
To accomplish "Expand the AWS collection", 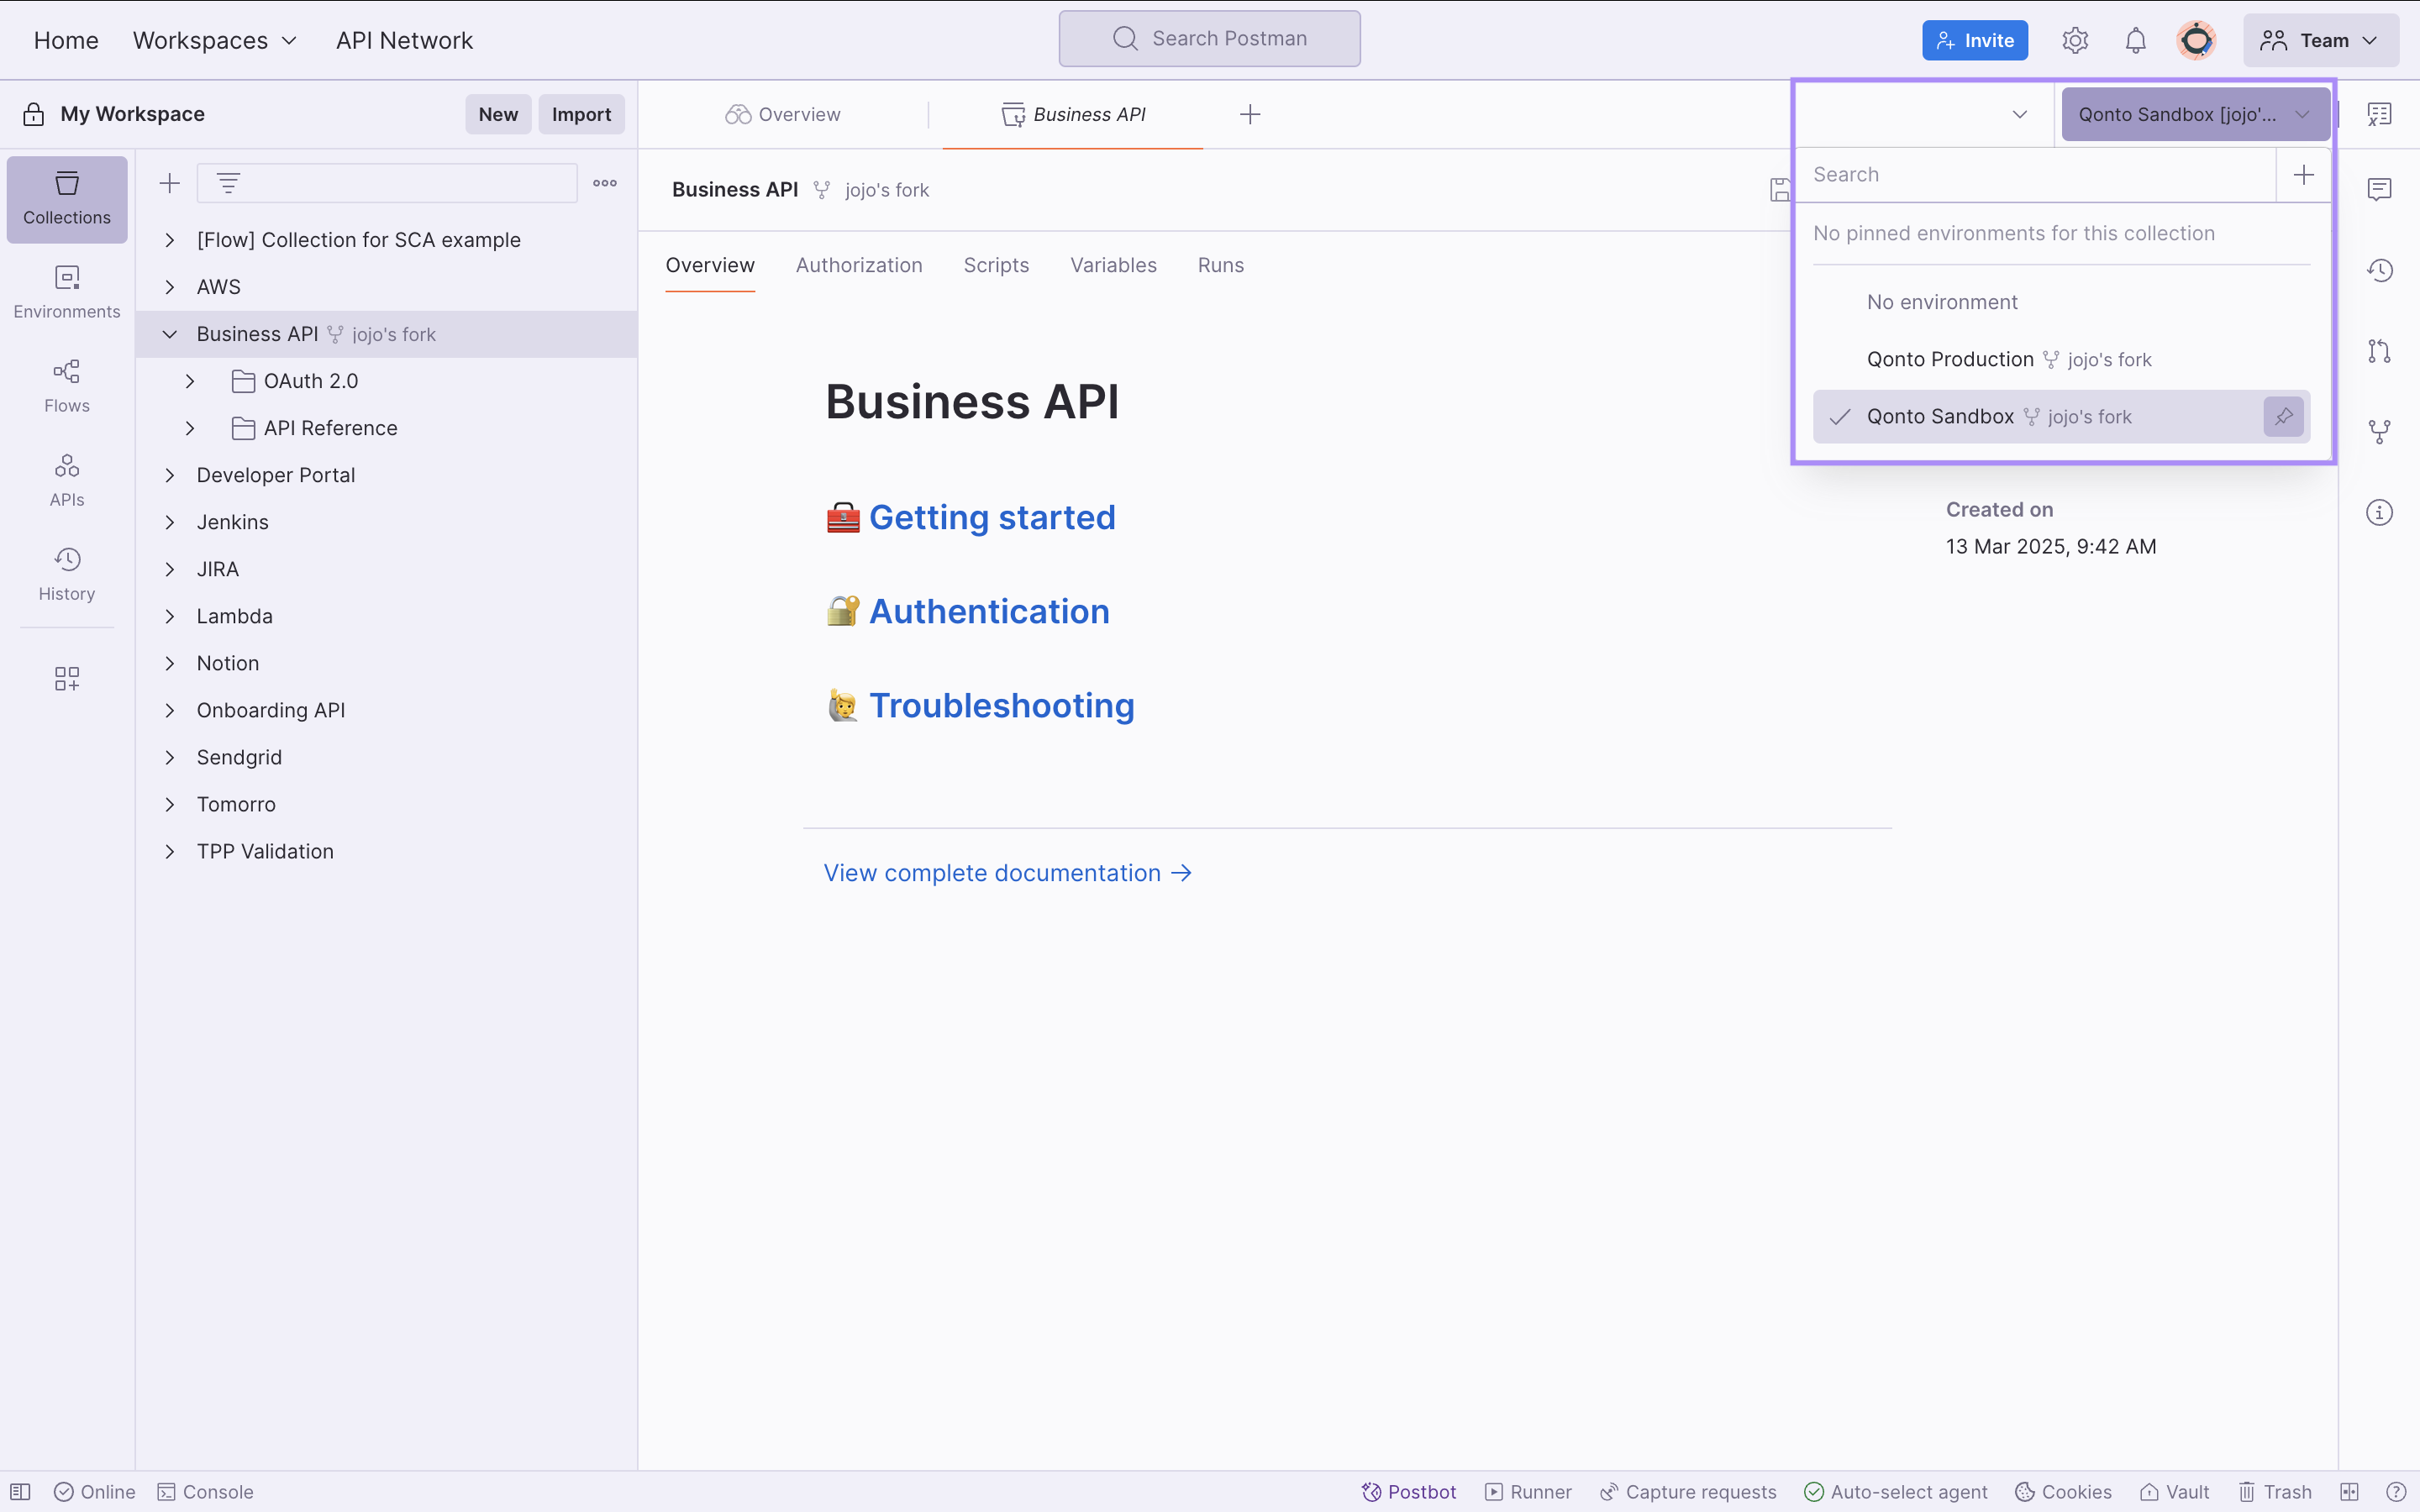I will (x=170, y=287).
